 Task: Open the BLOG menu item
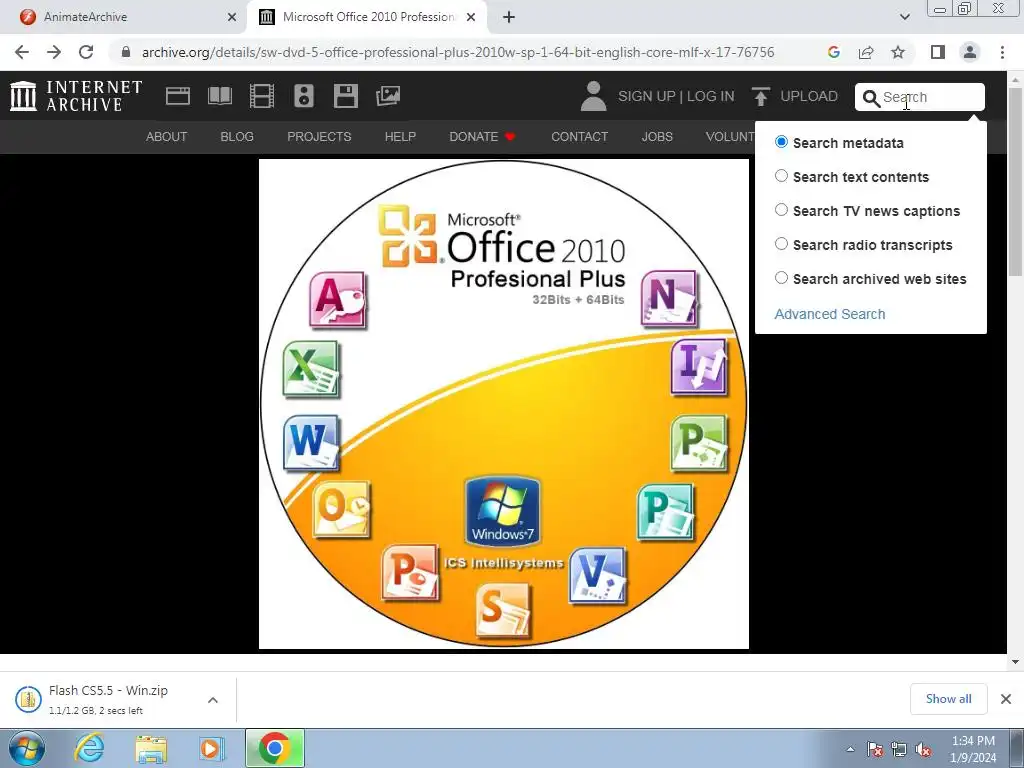[x=237, y=136]
